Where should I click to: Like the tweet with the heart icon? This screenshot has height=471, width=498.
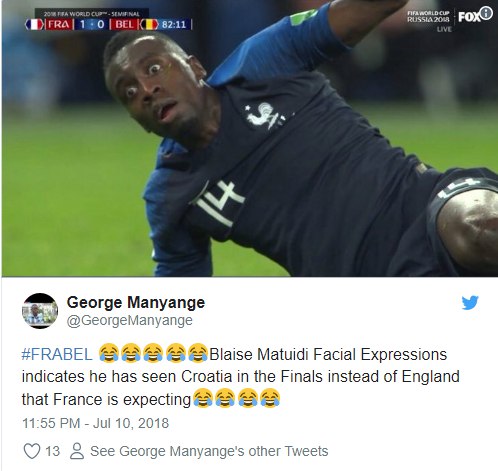(x=32, y=451)
